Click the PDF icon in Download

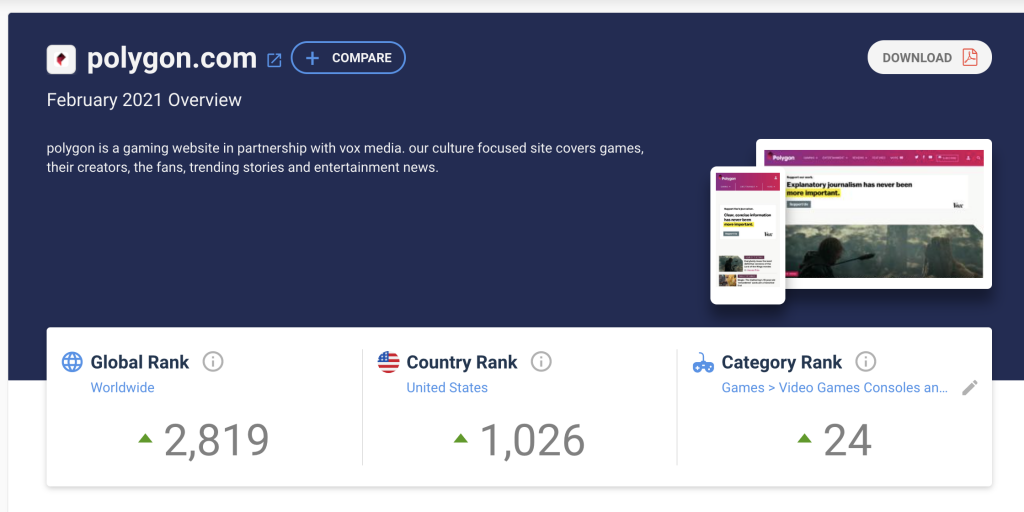click(x=970, y=57)
